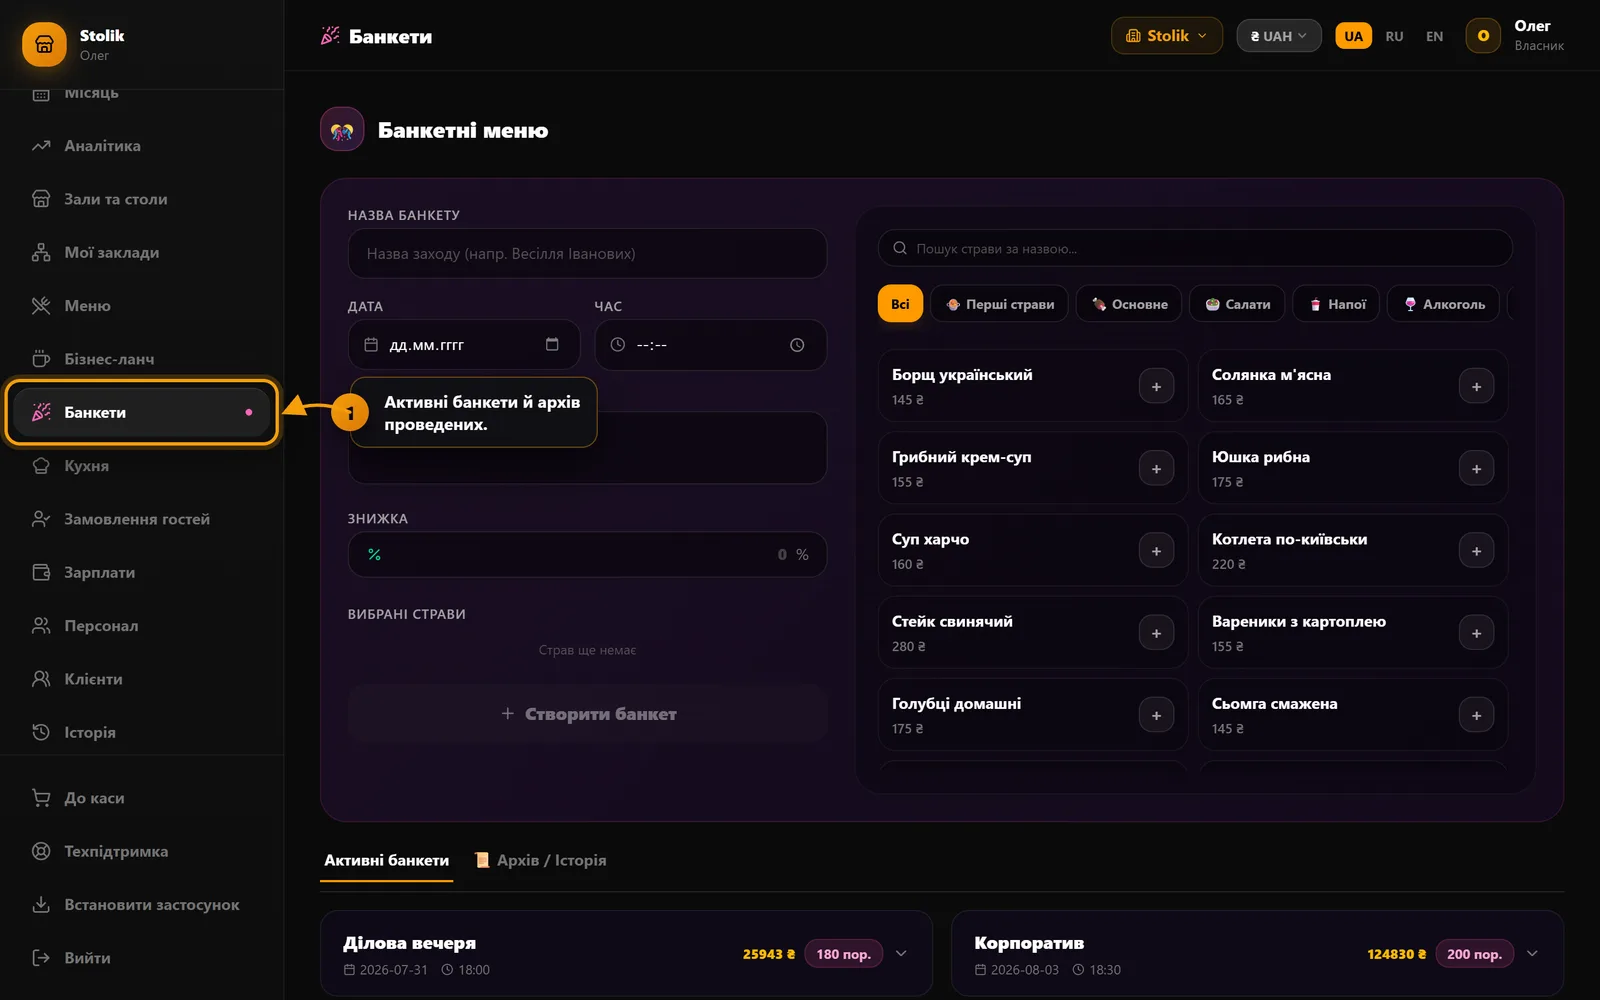The image size is (1600, 1000).
Task: Click the dish search input field
Action: [x=1195, y=248]
